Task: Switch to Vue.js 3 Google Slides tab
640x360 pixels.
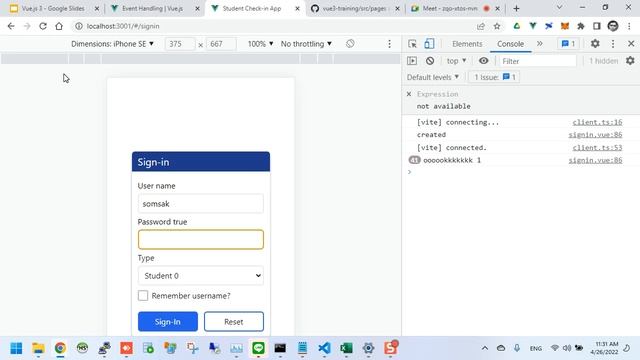Action: [52, 9]
